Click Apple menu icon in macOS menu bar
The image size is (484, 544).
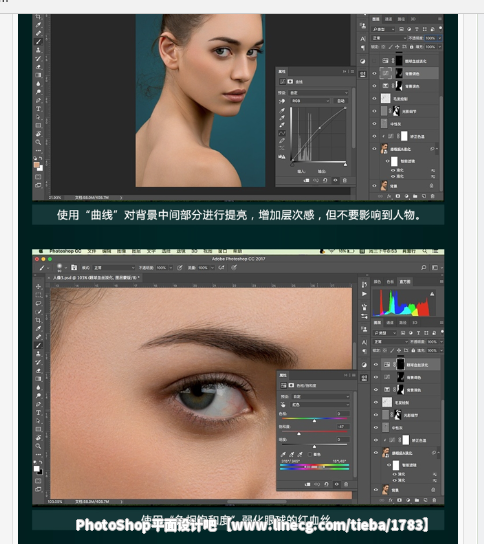point(41,251)
